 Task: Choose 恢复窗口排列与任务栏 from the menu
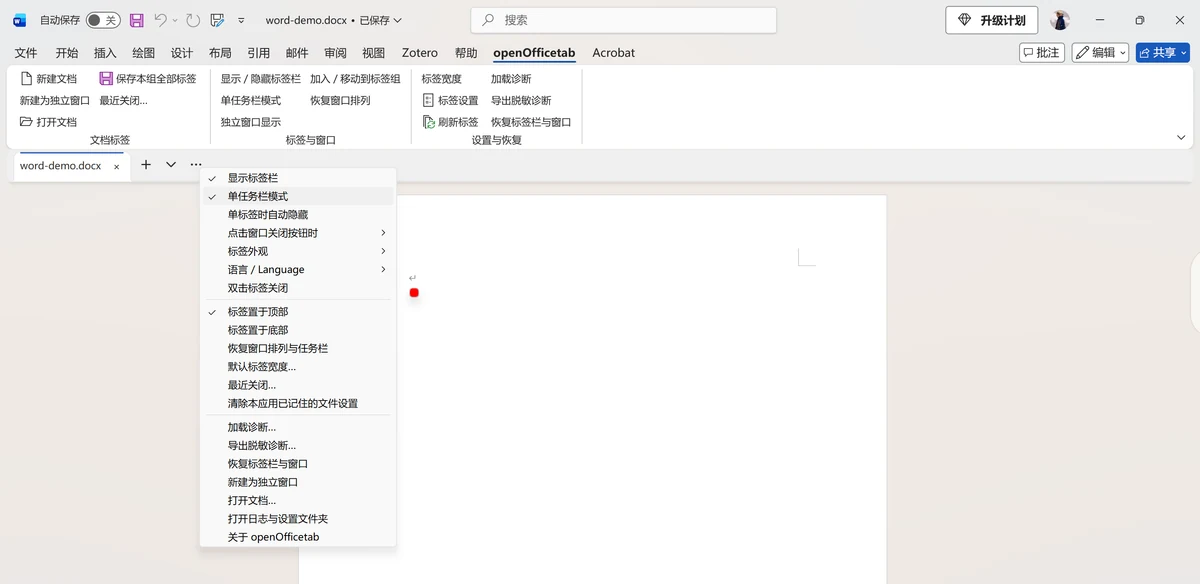[x=298, y=348]
